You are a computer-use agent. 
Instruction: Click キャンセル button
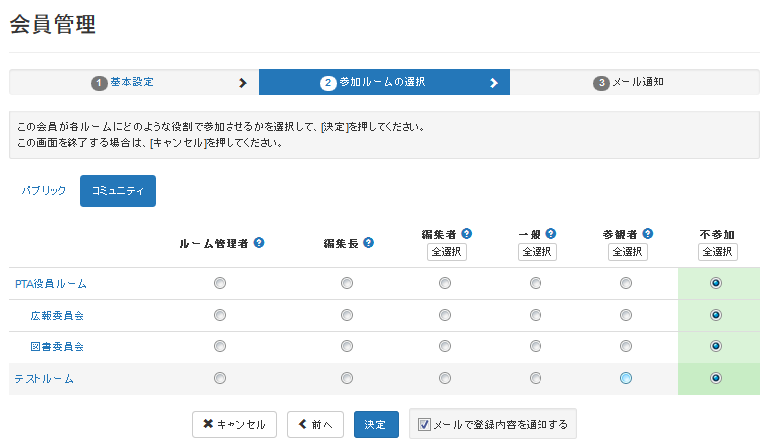[234, 424]
